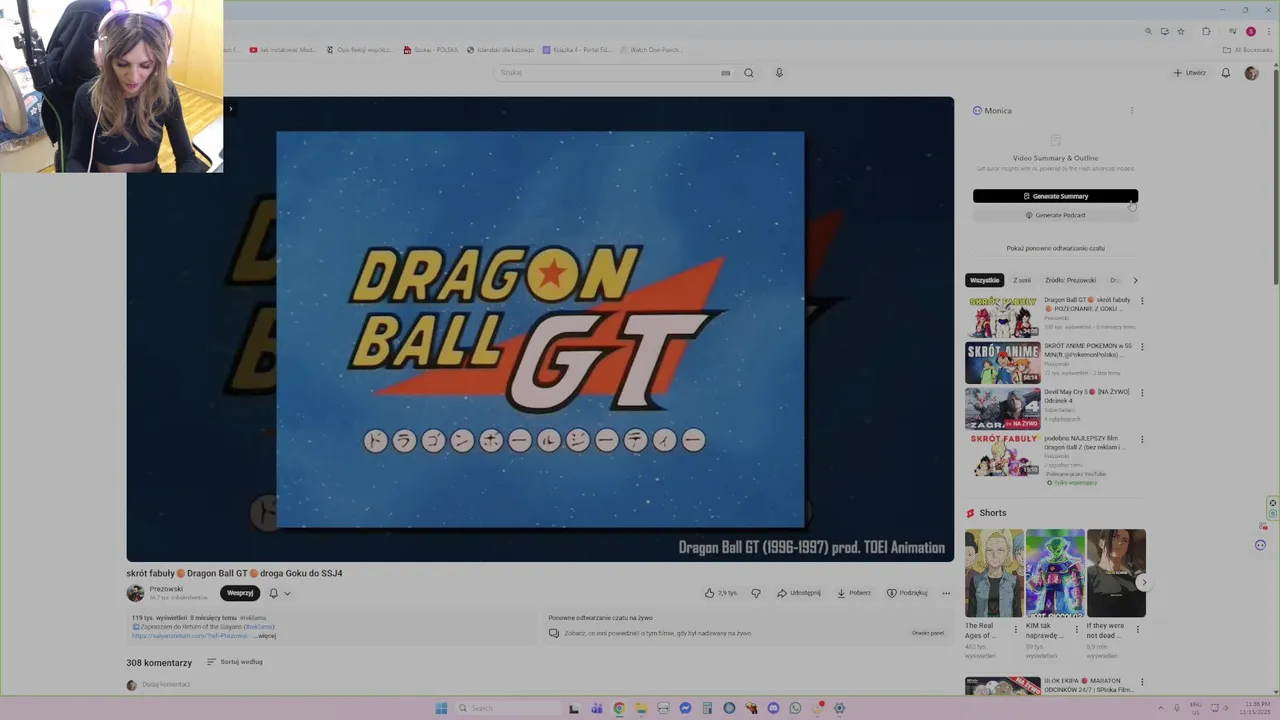This screenshot has height=720, width=1280.
Task: Open the Dragon Ball GT skrót fabuły recommended thumbnail
Action: point(1002,317)
